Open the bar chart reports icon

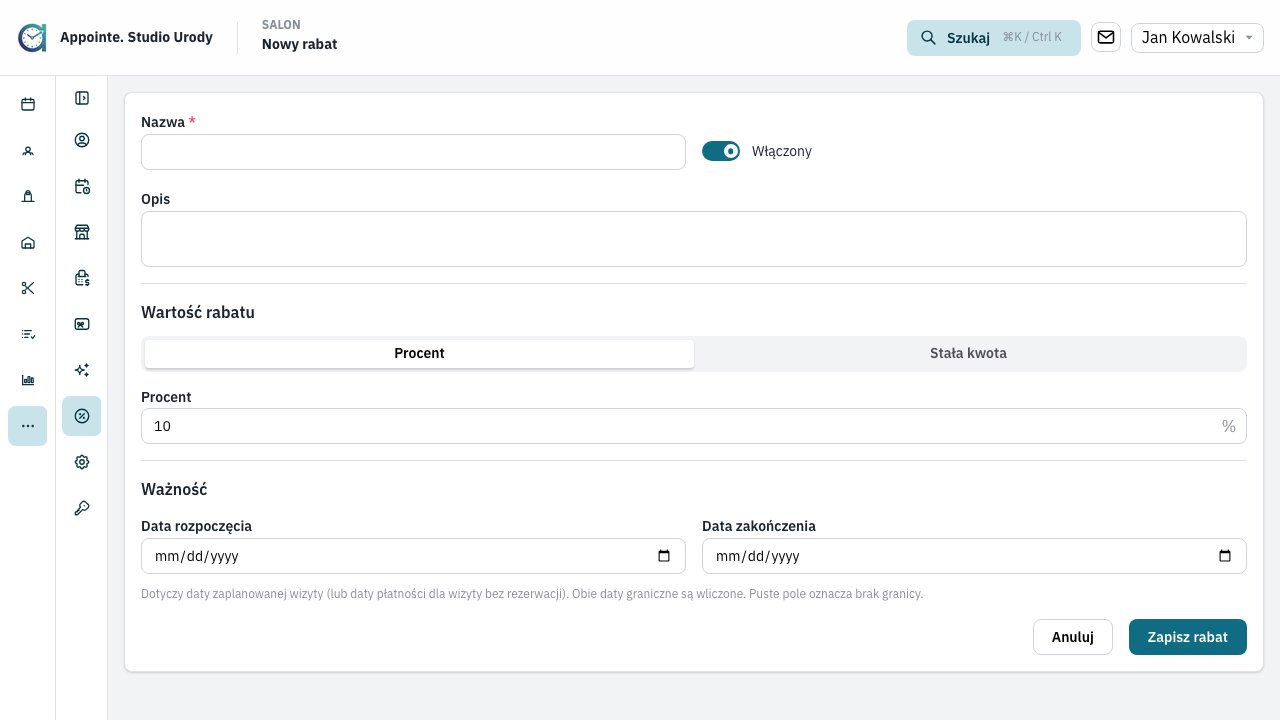pyautogui.click(x=28, y=380)
